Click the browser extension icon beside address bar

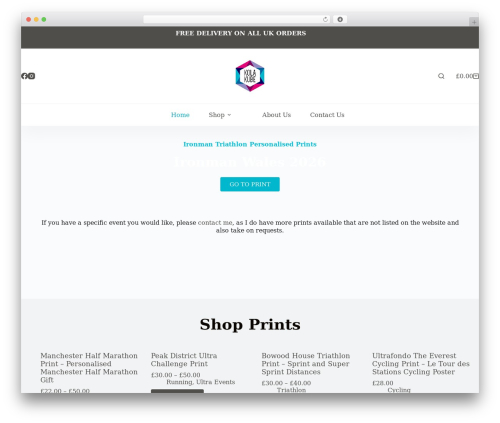340,20
